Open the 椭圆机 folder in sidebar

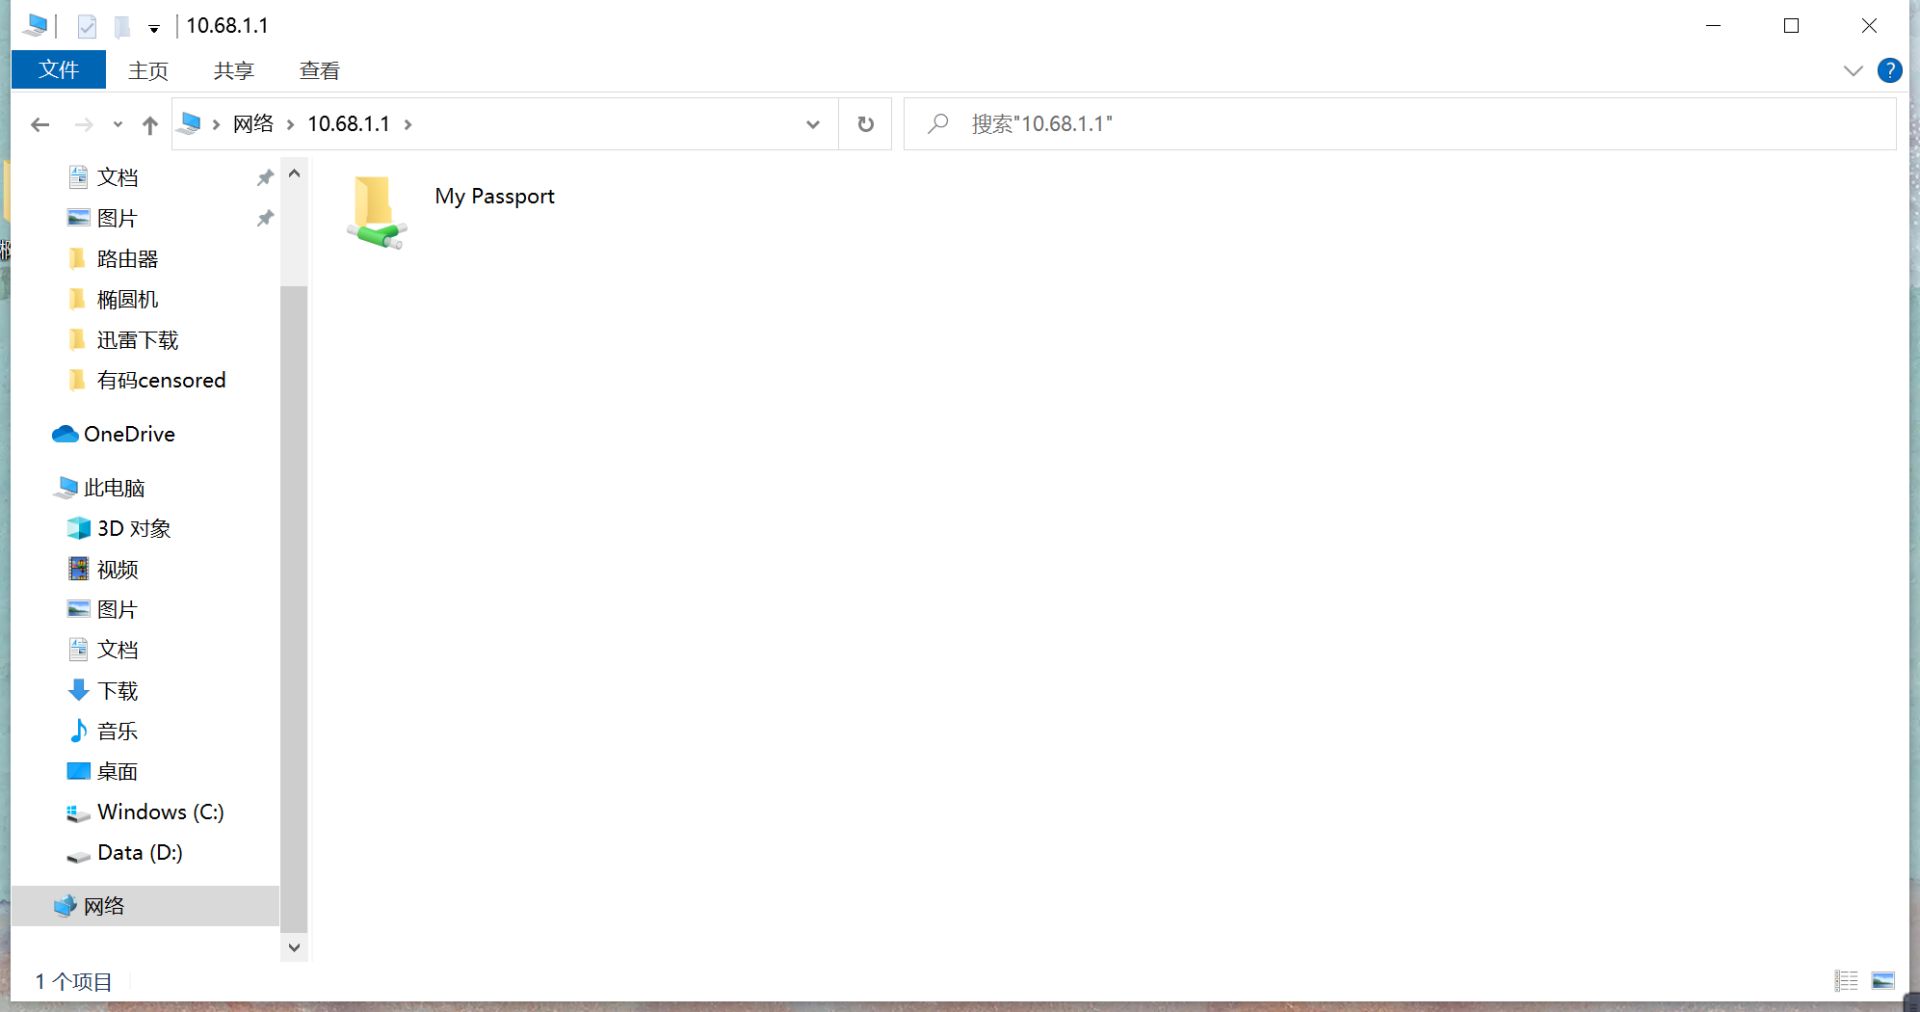tap(128, 299)
